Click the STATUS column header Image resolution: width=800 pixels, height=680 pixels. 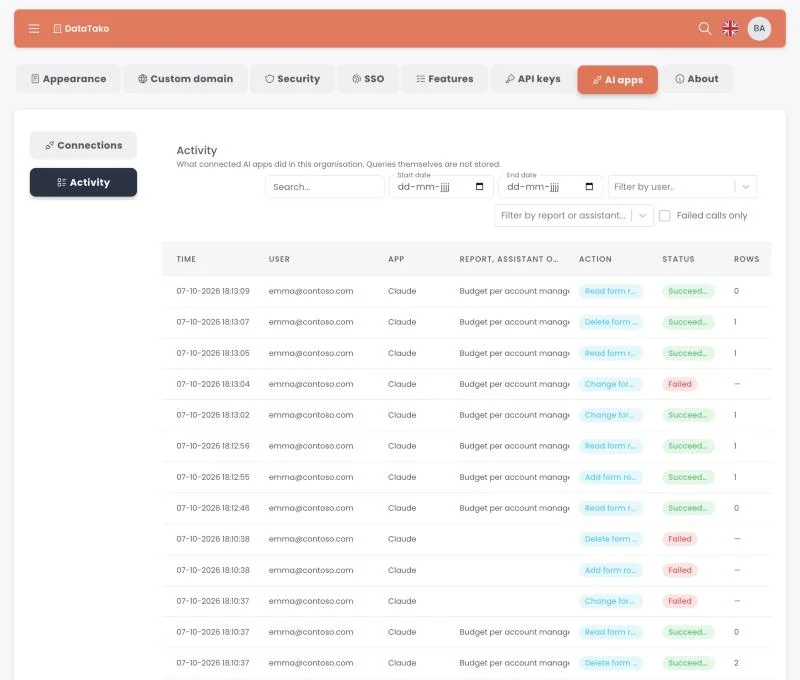[678, 259]
